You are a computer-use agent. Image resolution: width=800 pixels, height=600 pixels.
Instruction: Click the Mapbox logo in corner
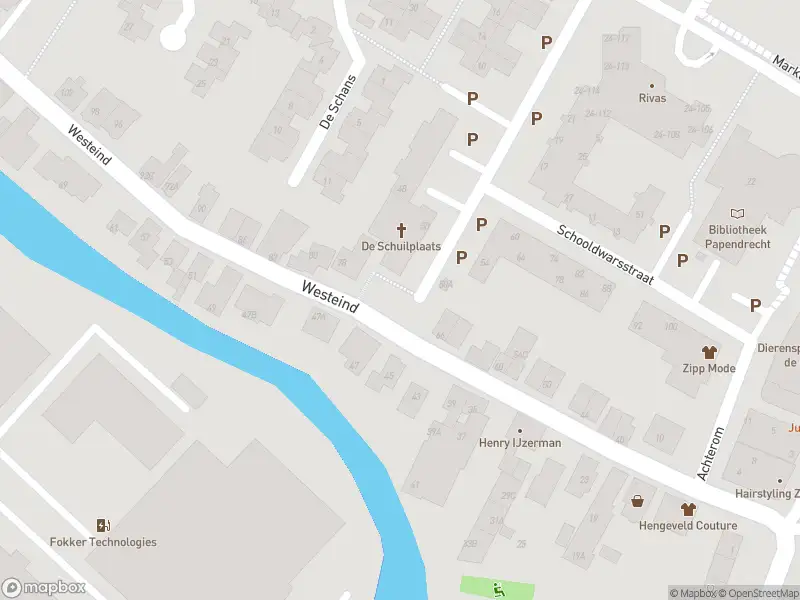tap(43, 587)
